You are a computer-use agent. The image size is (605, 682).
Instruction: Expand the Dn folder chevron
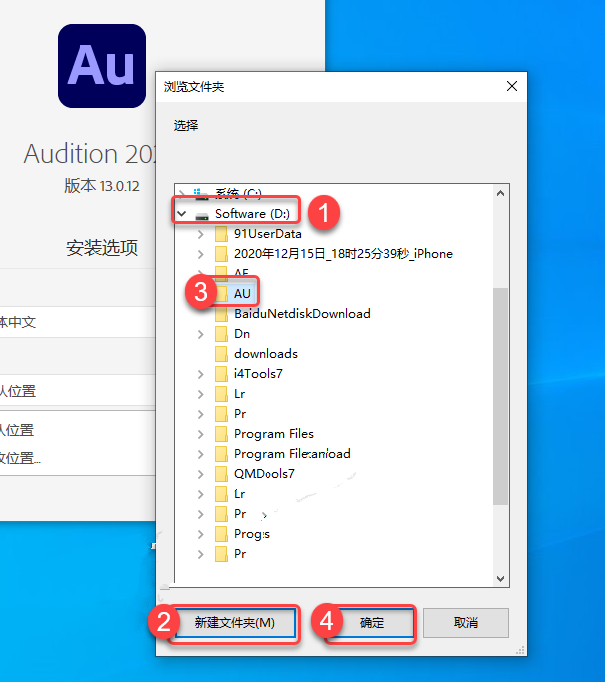201,334
